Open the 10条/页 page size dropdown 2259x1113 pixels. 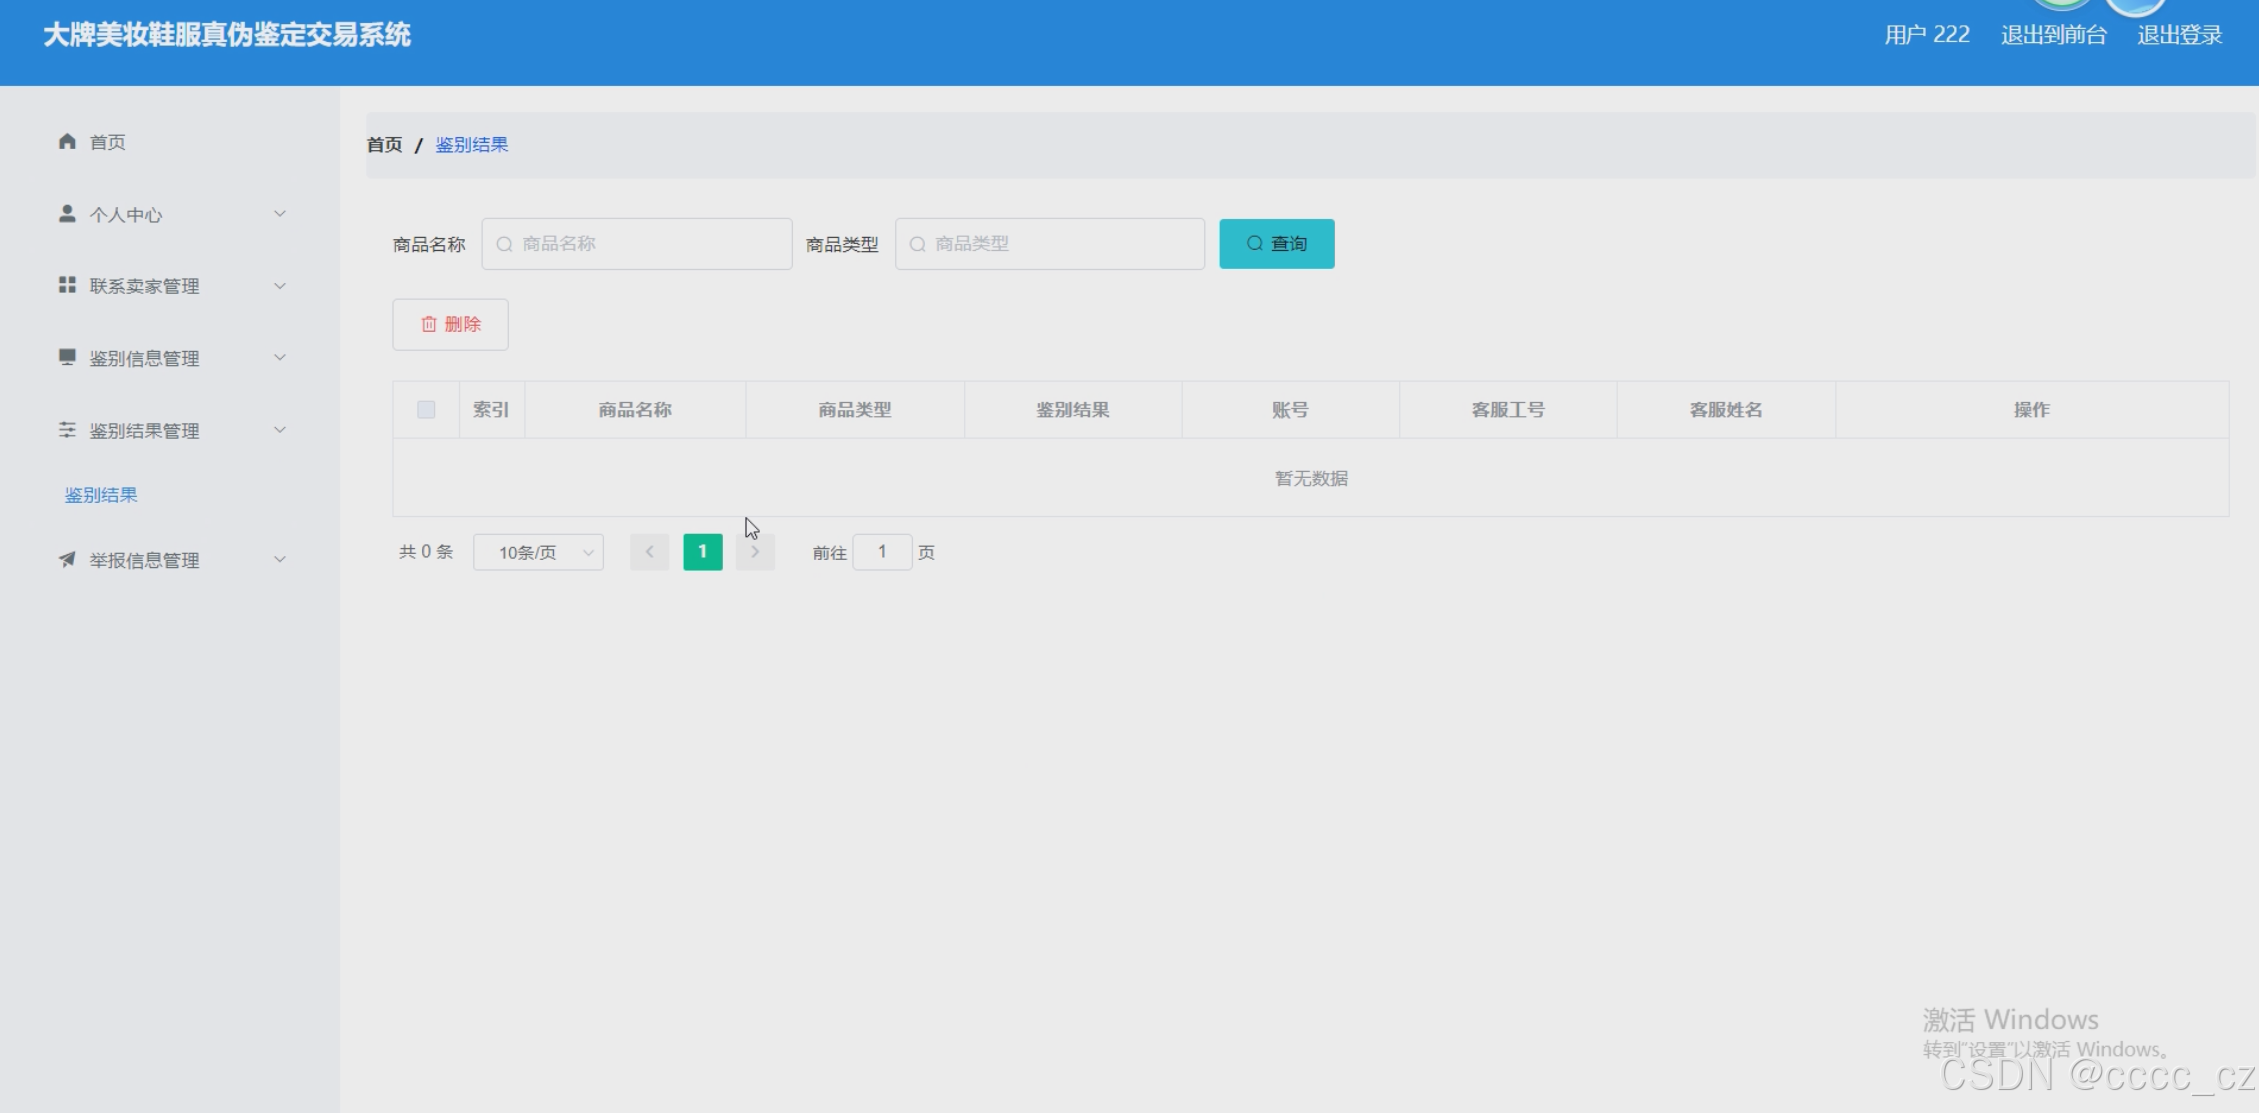pyautogui.click(x=538, y=552)
